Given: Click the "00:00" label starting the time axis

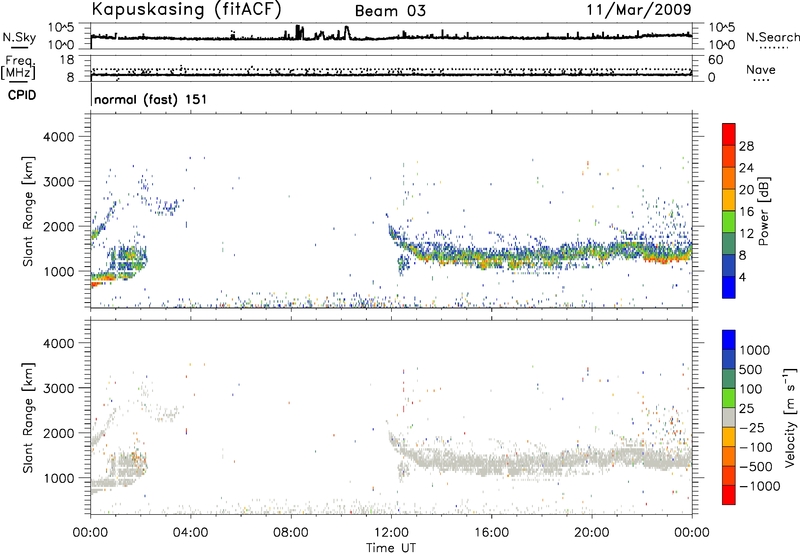Looking at the screenshot, I should 90,533.
